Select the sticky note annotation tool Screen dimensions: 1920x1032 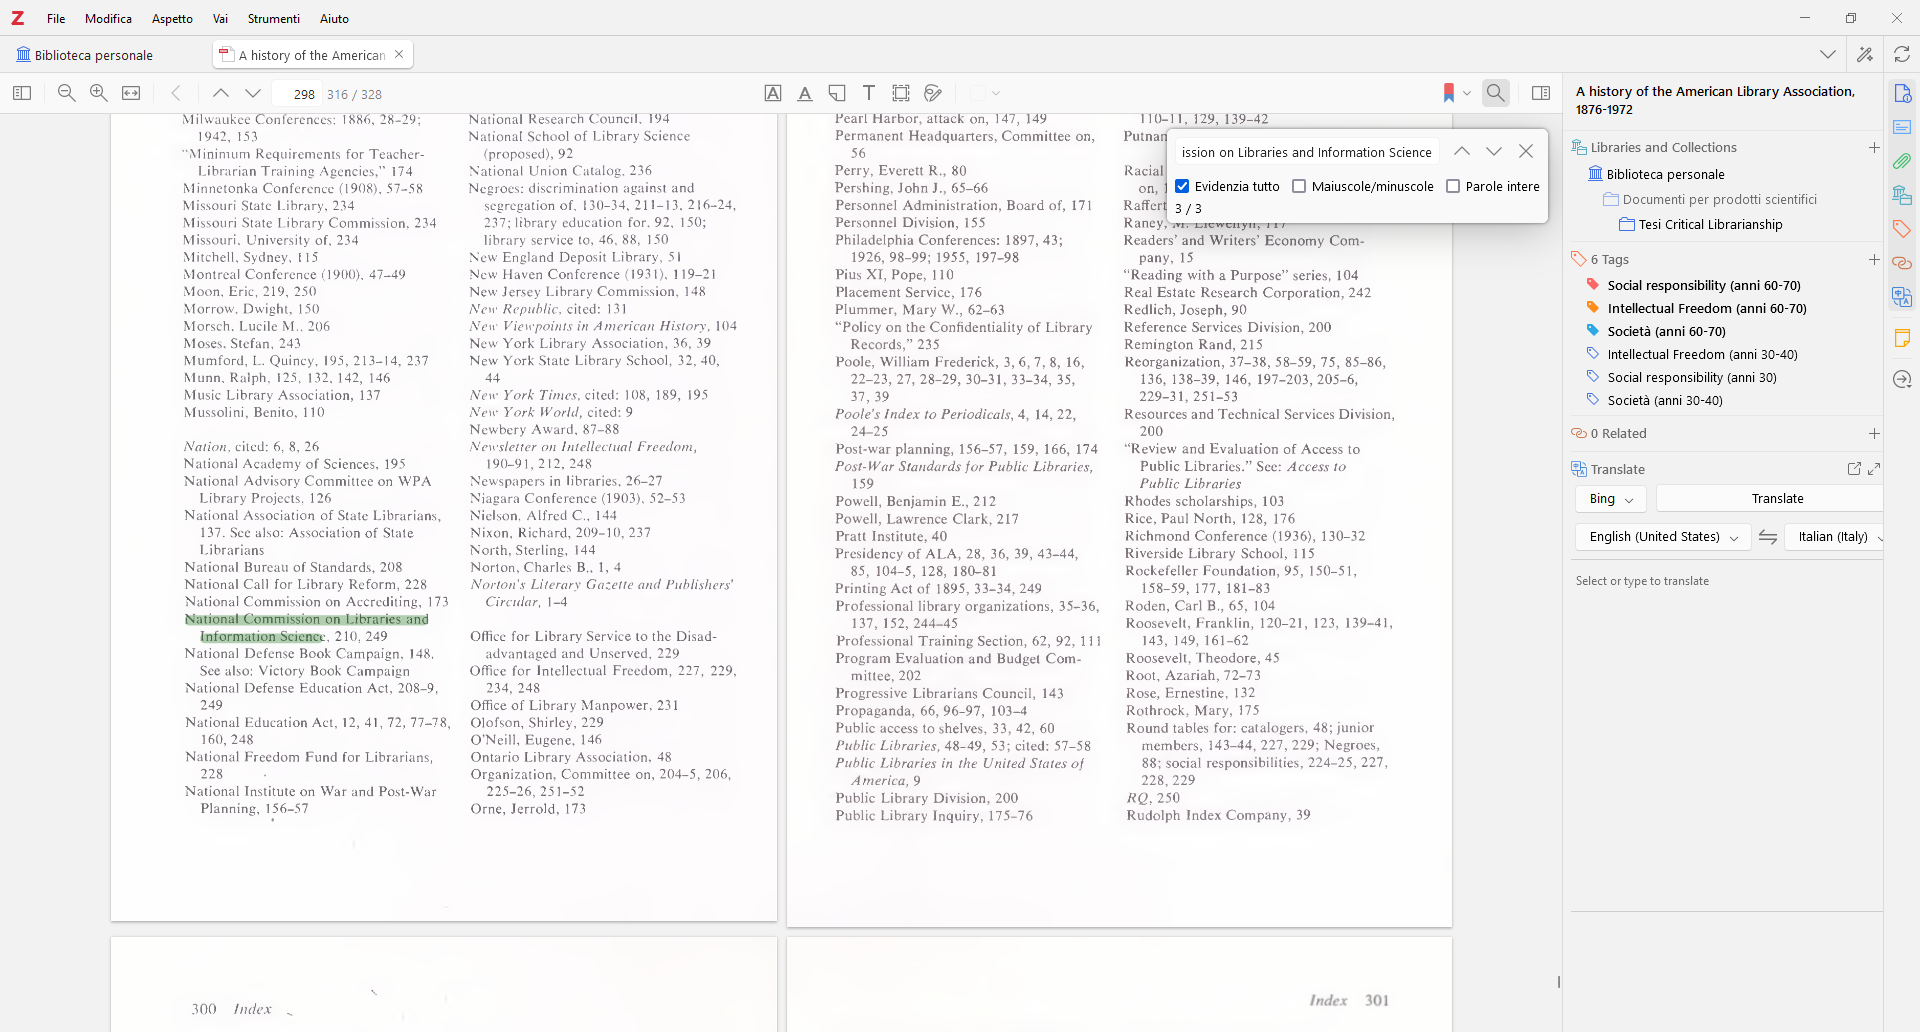coord(837,93)
